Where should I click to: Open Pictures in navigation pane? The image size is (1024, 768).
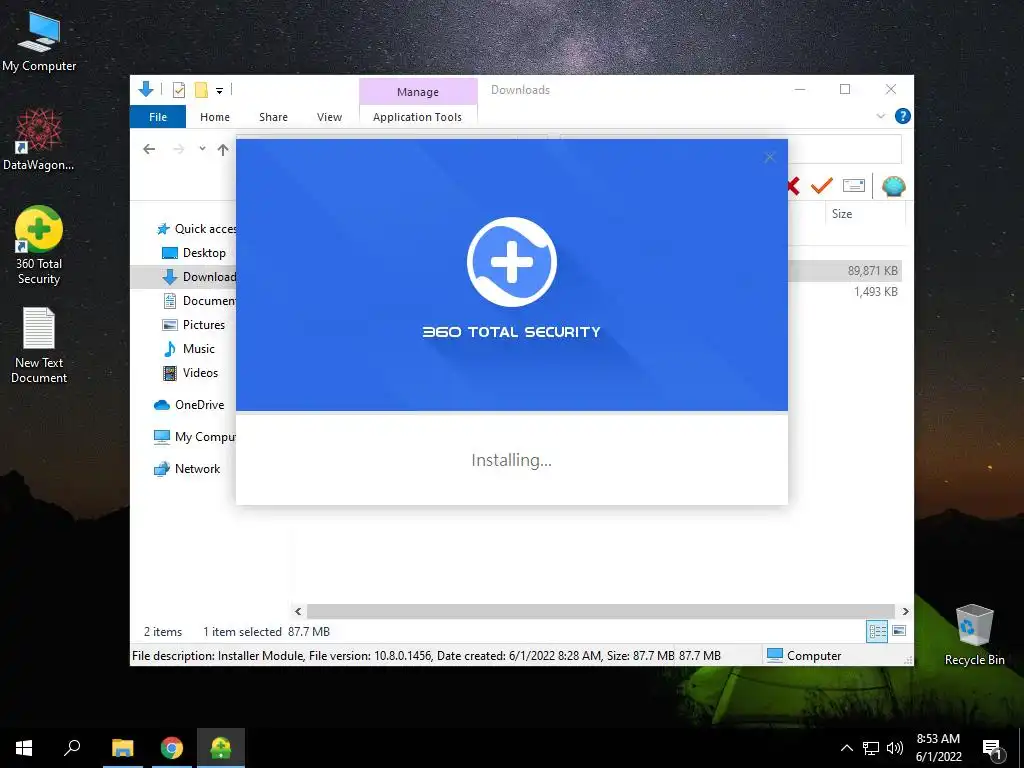coord(193,325)
